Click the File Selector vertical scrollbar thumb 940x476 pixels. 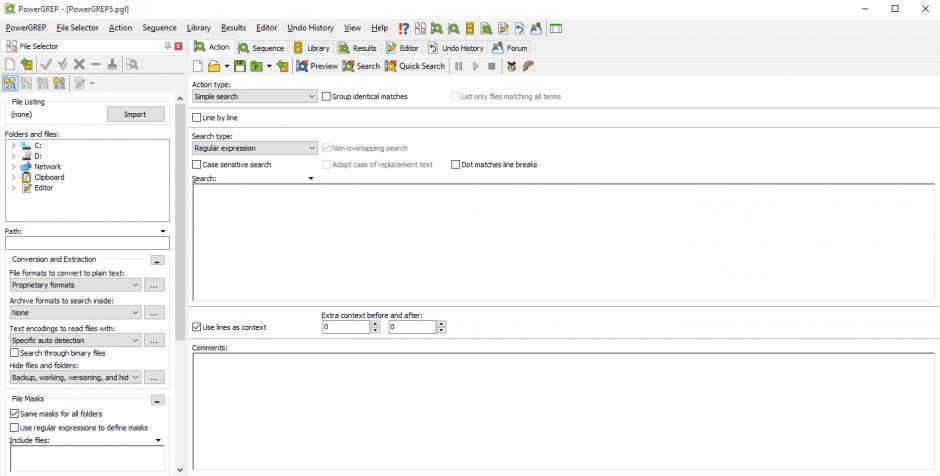pyautogui.click(x=180, y=224)
